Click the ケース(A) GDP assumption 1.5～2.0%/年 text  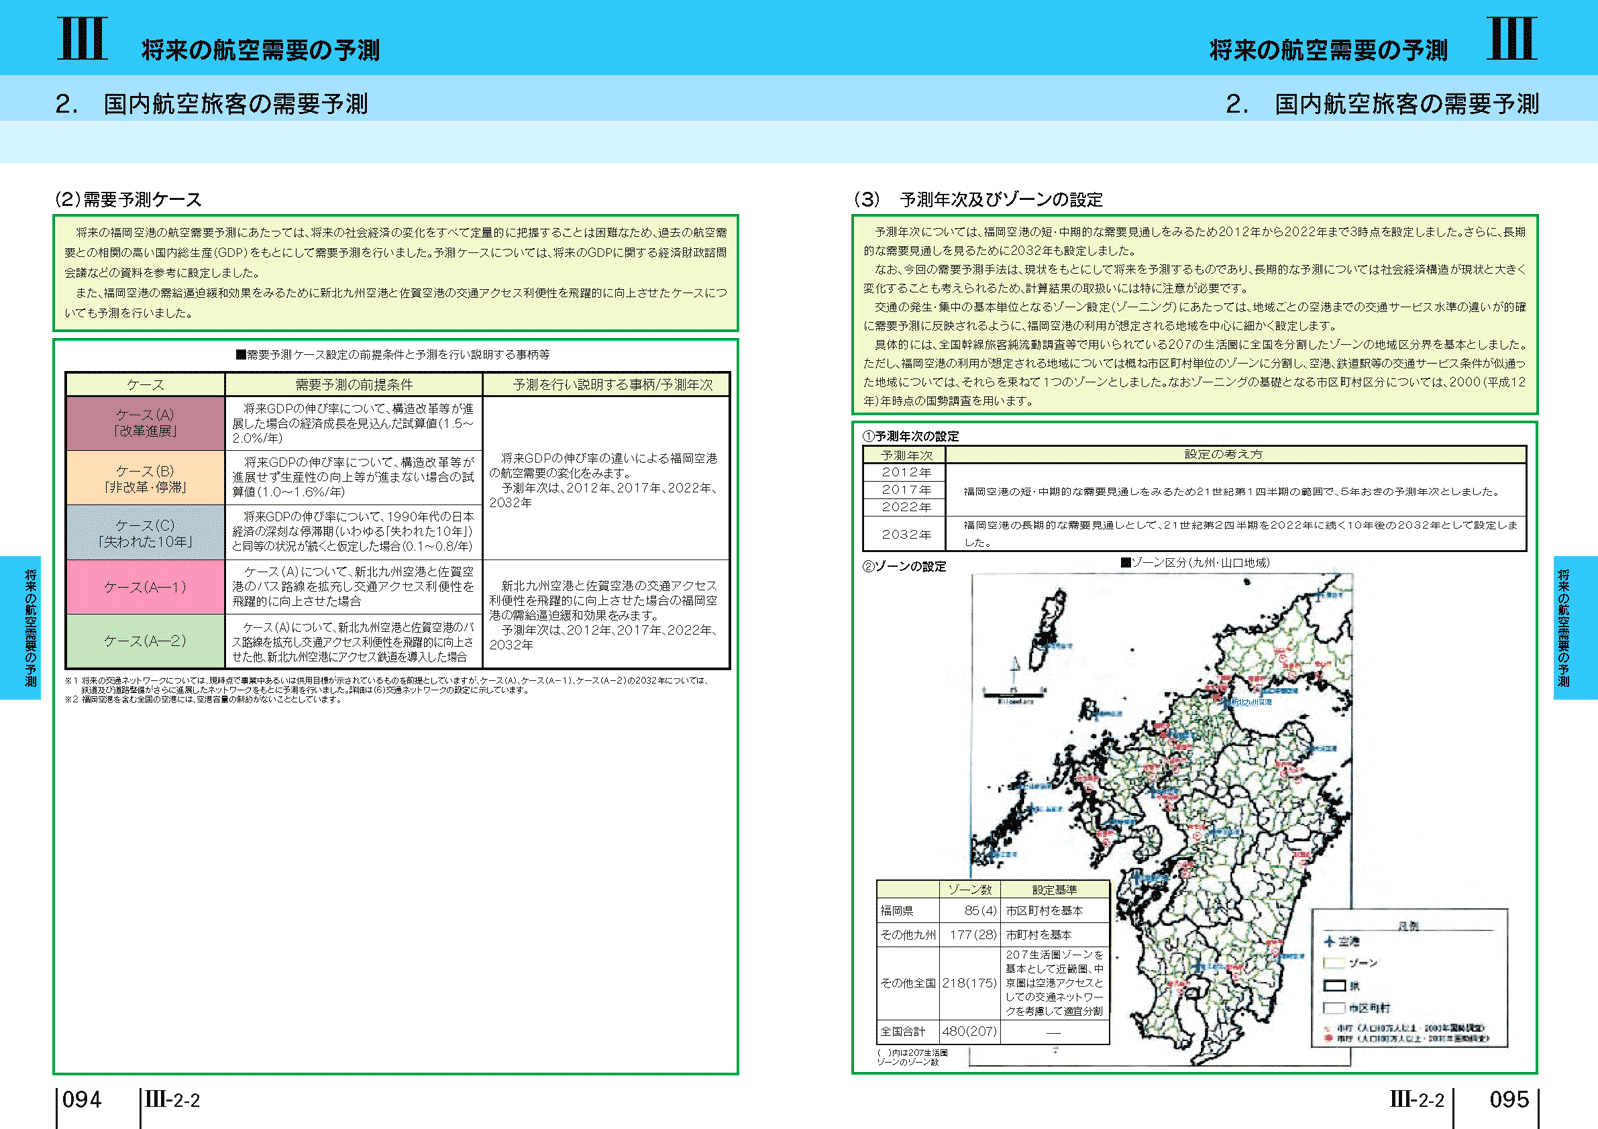coord(354,423)
